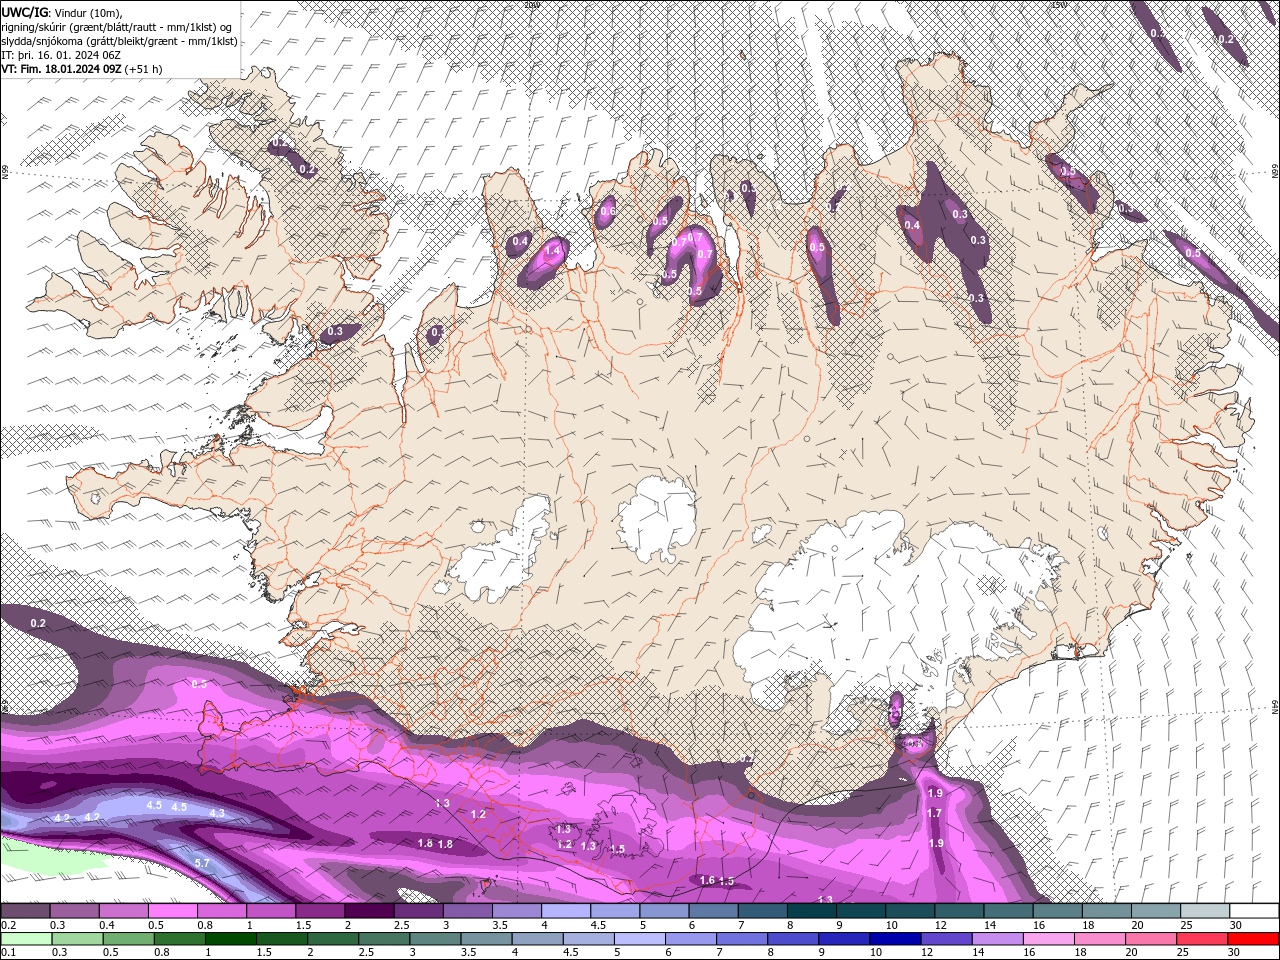Select the light lavender 4 swatch in upper legend
This screenshot has height=960, width=1280.
(x=566, y=911)
